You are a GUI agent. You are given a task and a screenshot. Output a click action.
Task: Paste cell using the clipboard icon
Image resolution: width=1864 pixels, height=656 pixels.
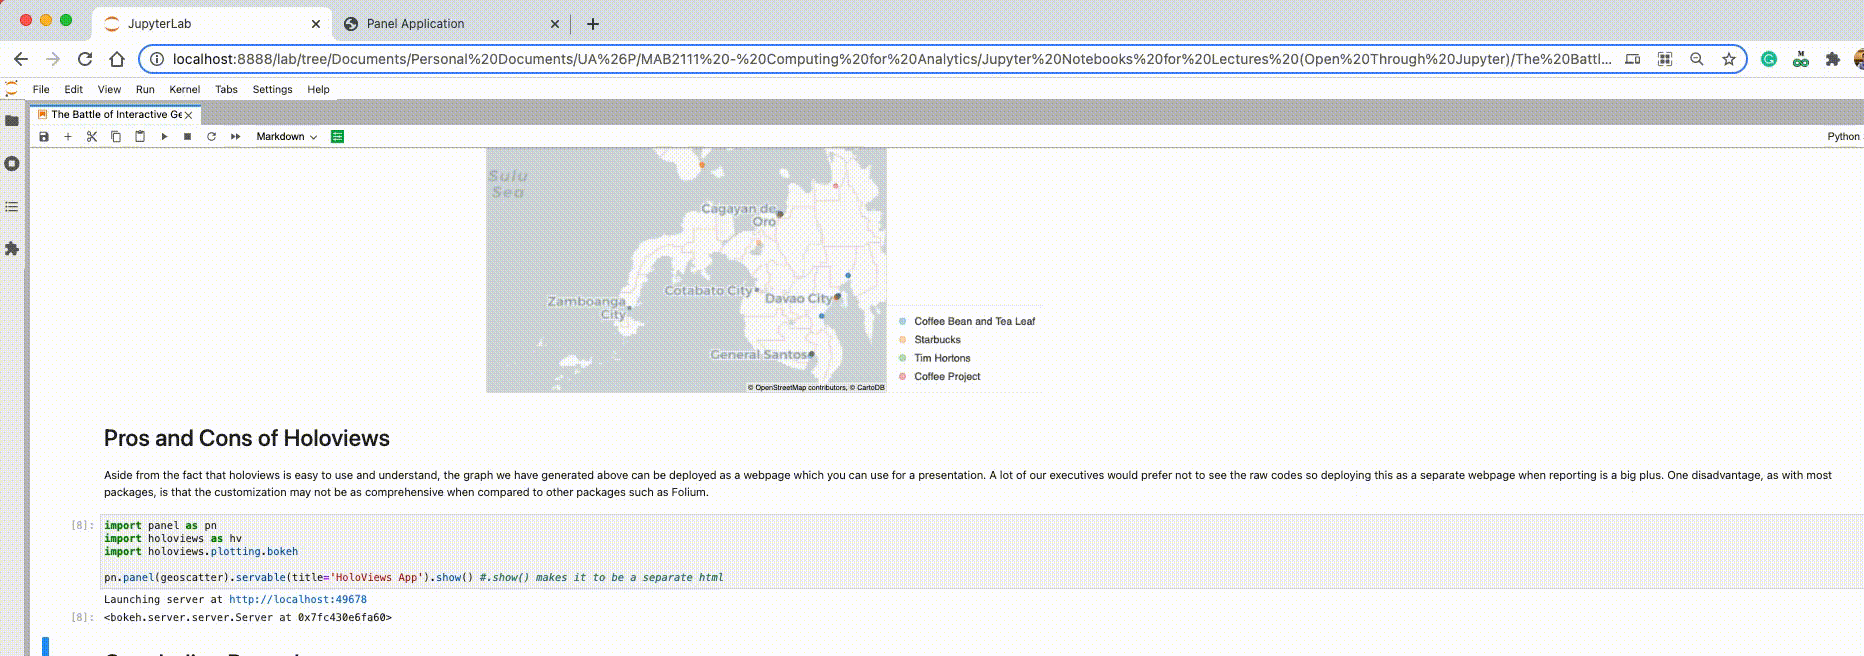[x=140, y=137]
